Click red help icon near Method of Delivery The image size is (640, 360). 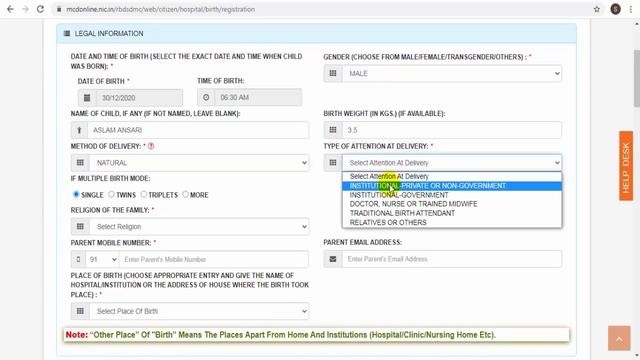(151, 146)
